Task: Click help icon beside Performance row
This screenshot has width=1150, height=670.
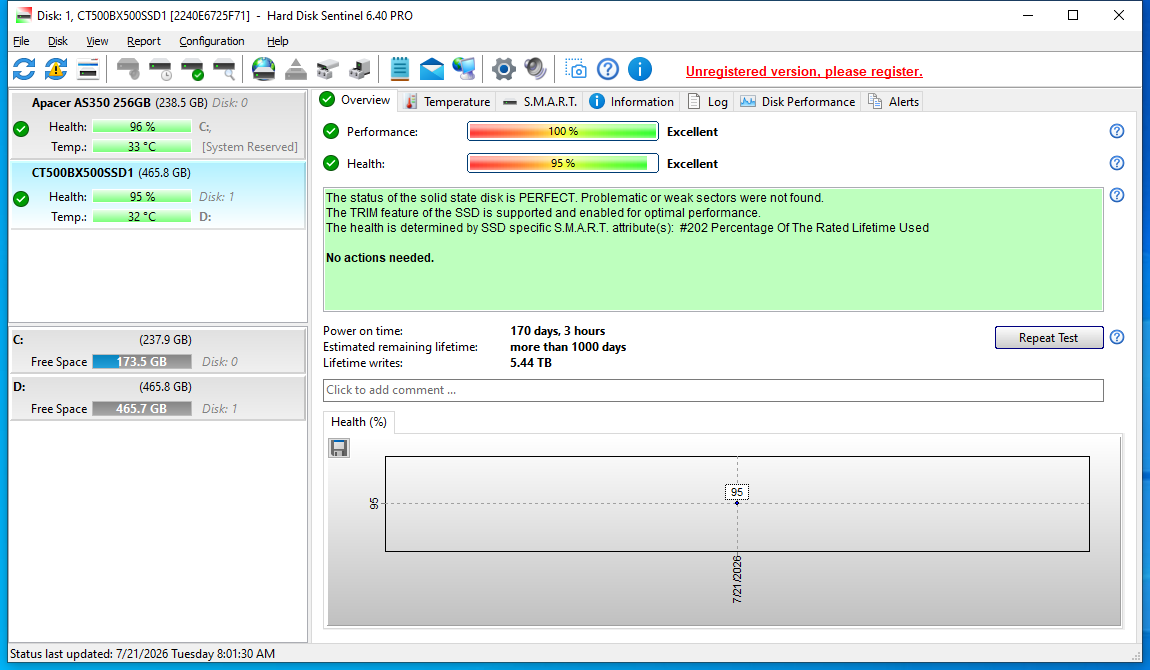Action: (1116, 131)
